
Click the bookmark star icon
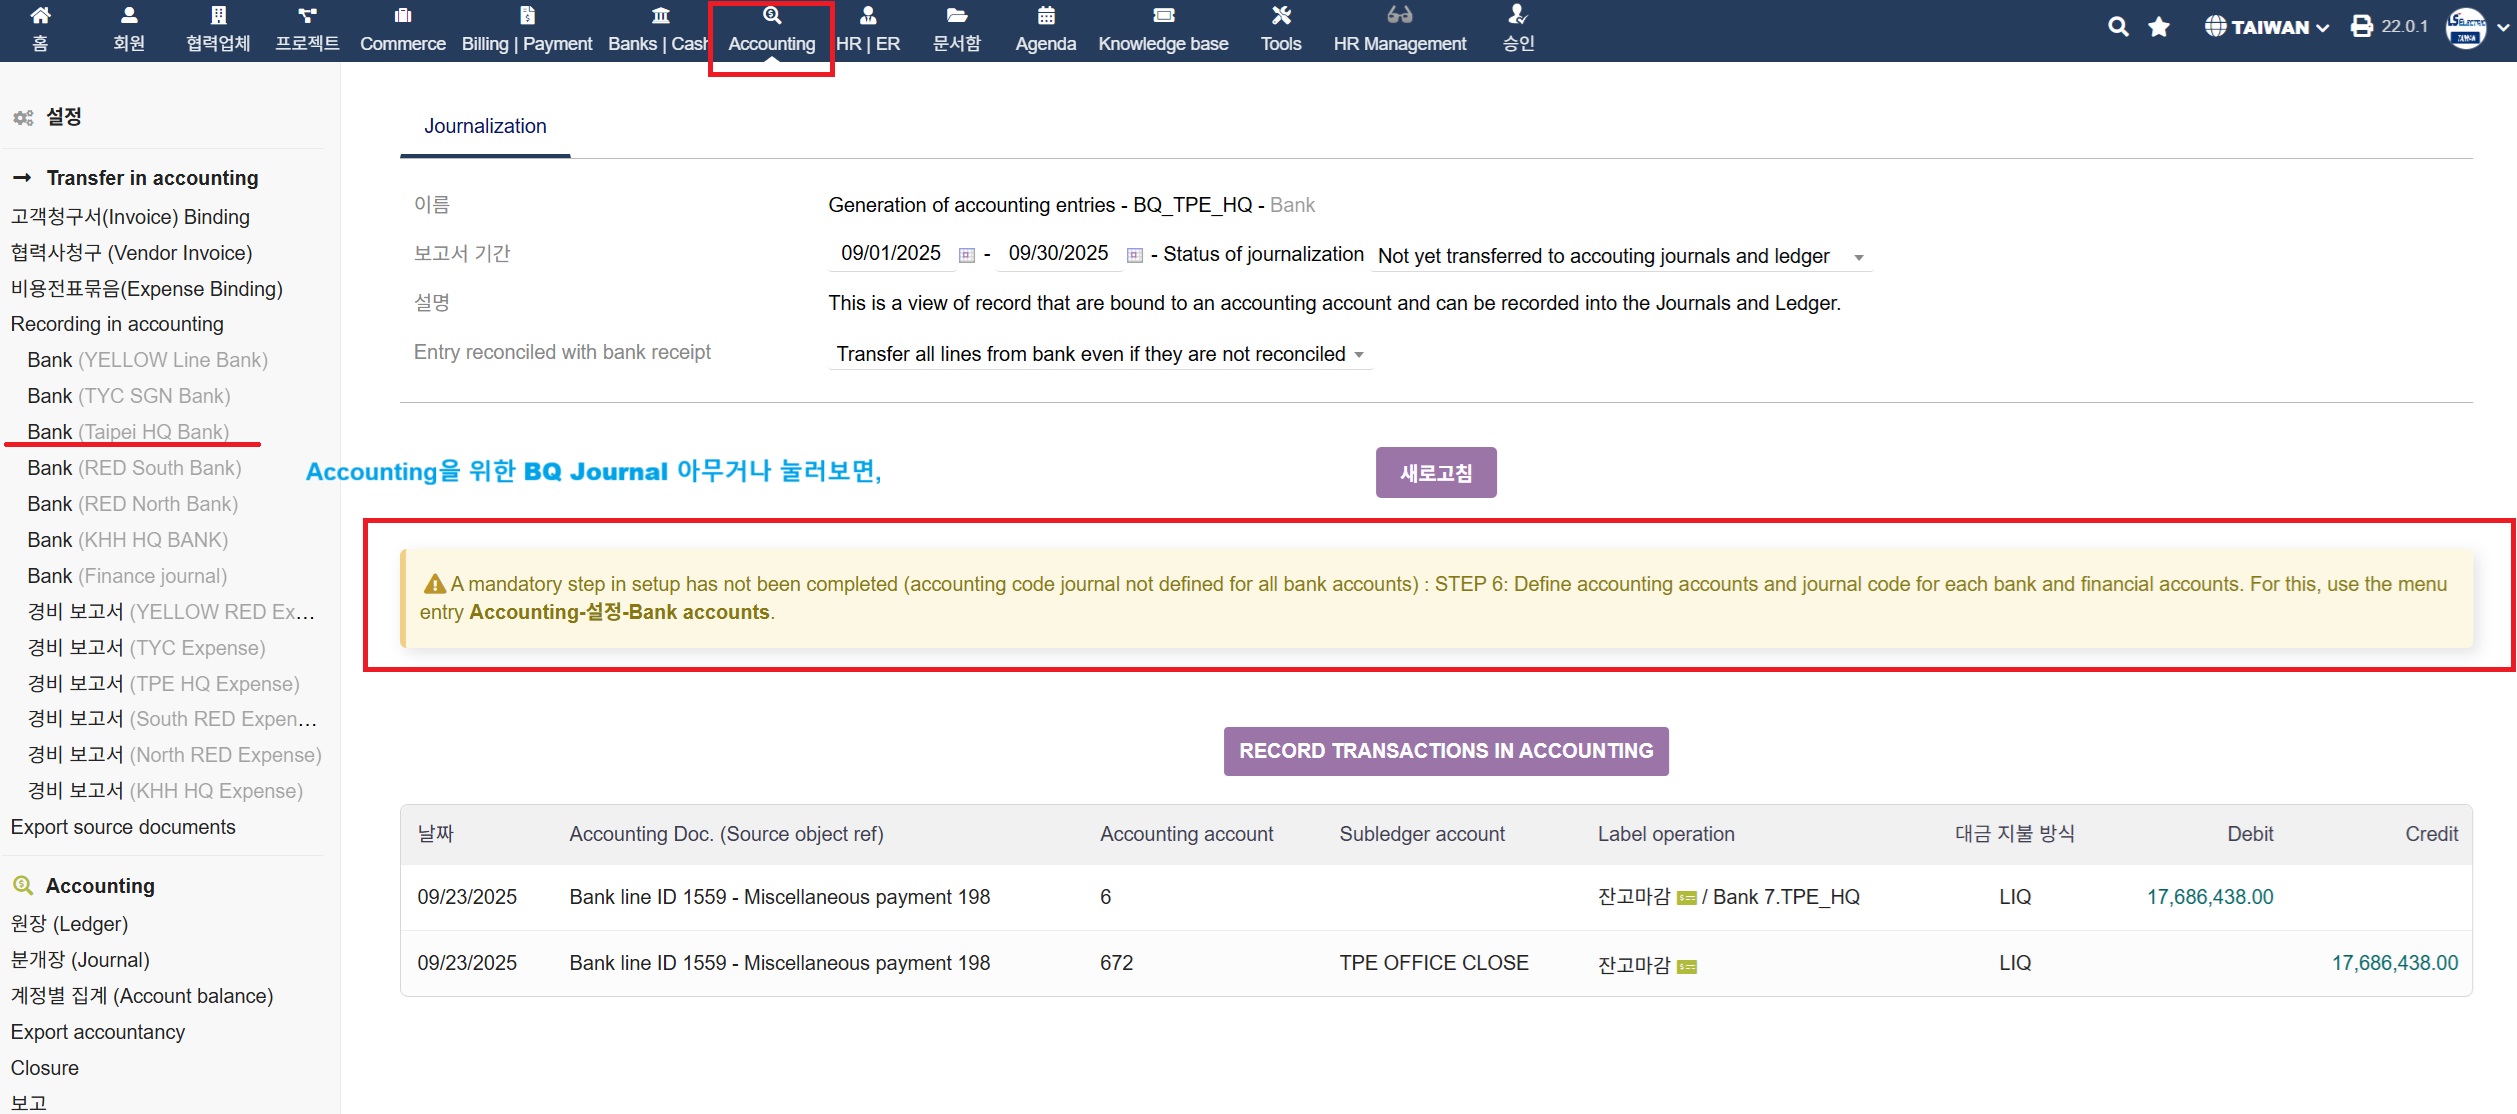(2159, 27)
